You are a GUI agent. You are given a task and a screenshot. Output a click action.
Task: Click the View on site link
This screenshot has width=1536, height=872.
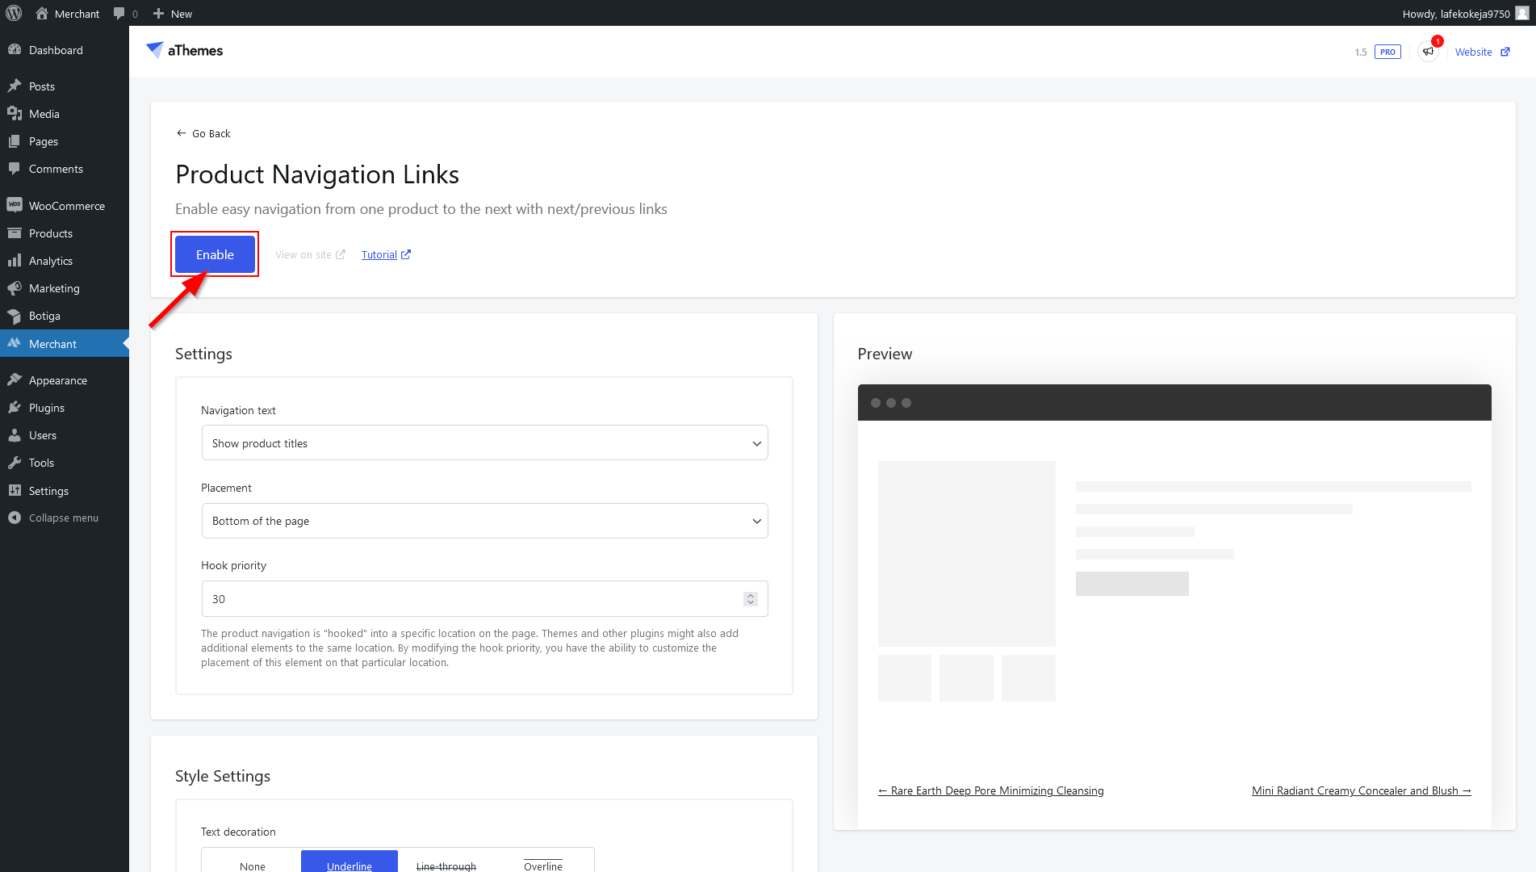coord(310,254)
